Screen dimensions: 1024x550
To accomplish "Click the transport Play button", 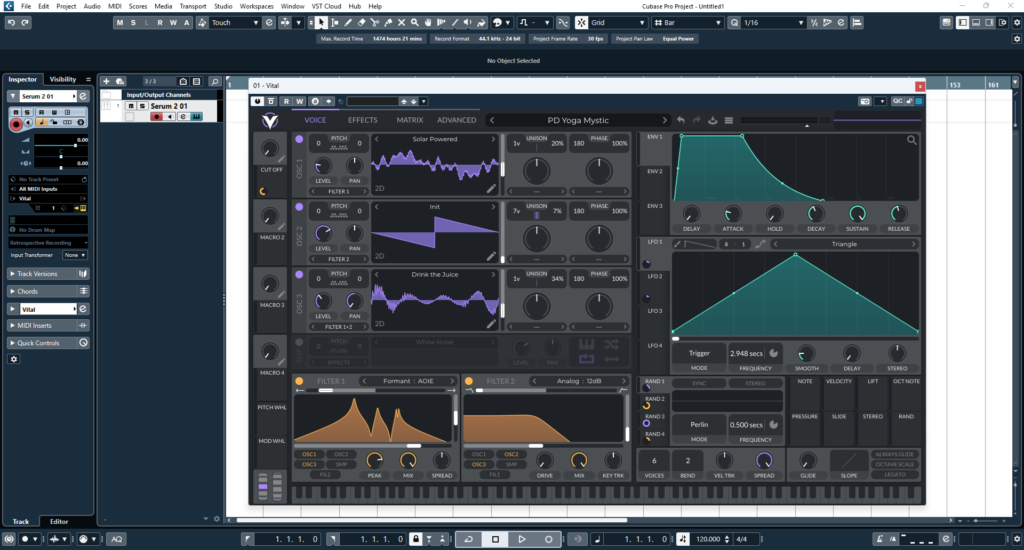I will [521, 539].
